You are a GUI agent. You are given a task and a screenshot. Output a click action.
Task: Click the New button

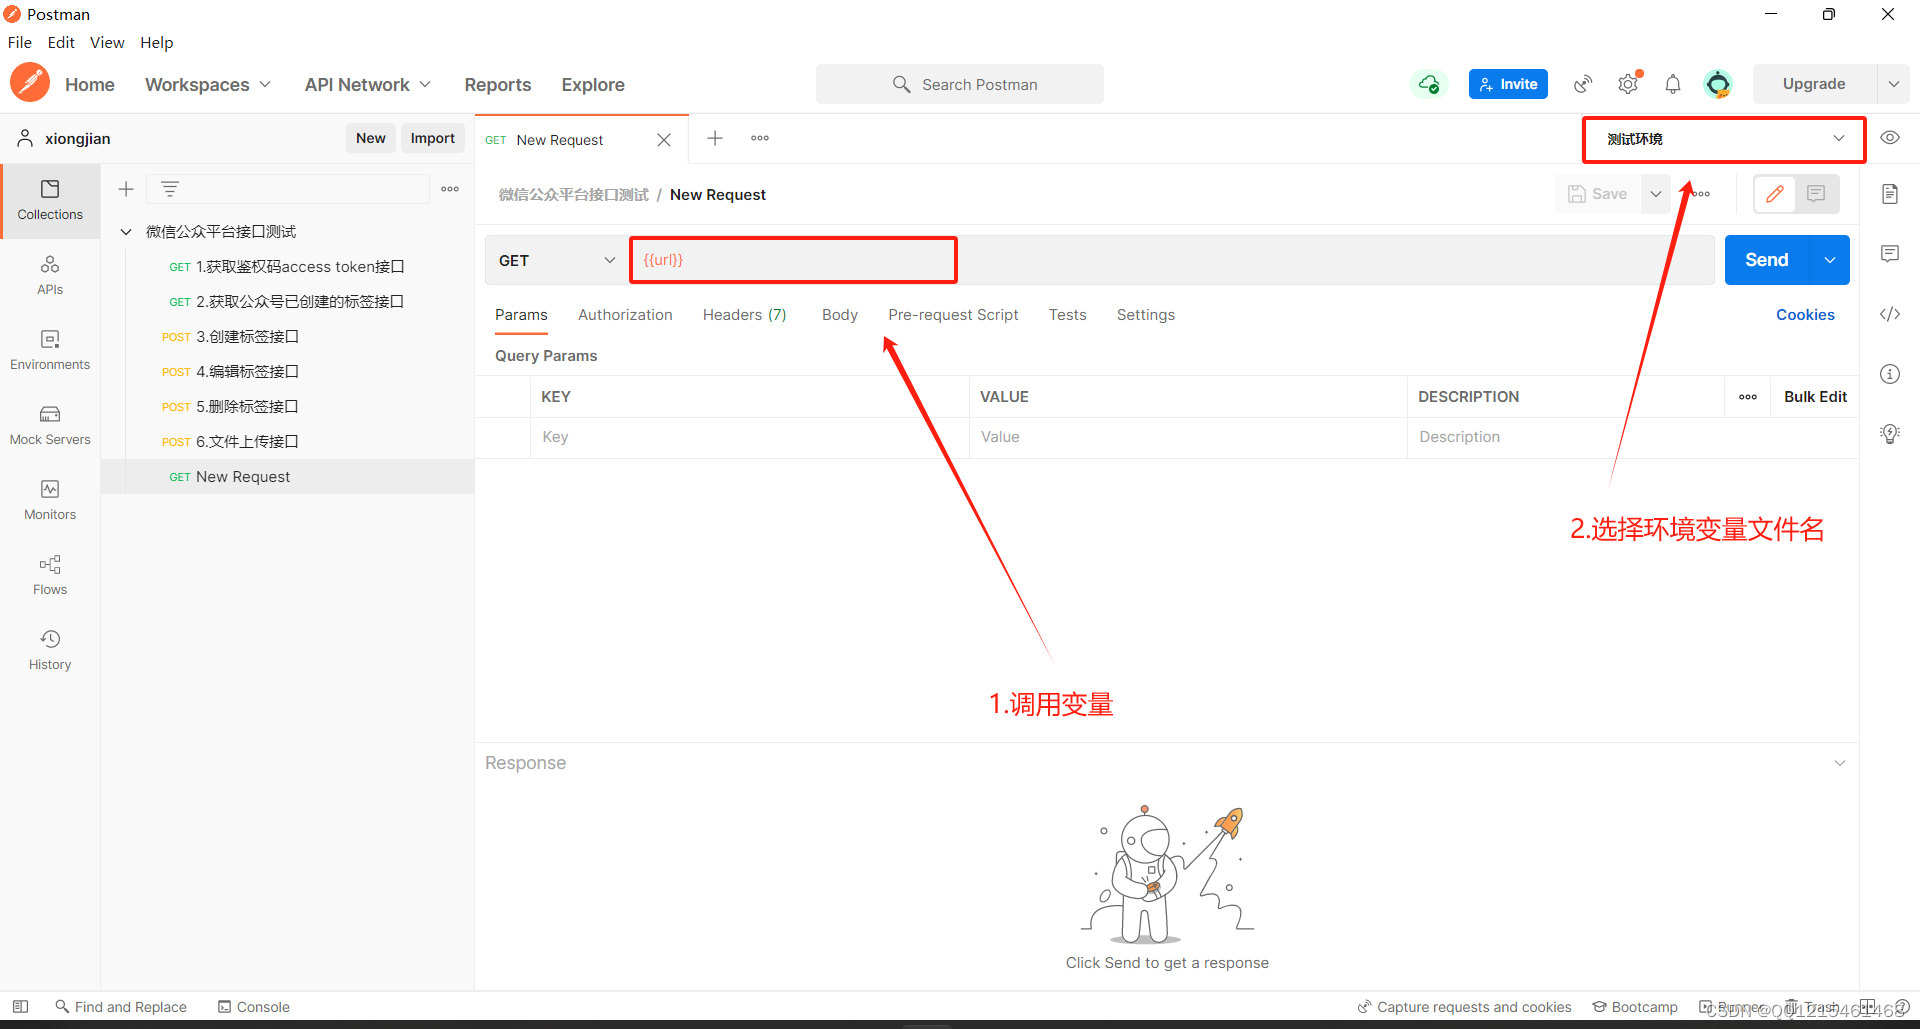coord(371,138)
